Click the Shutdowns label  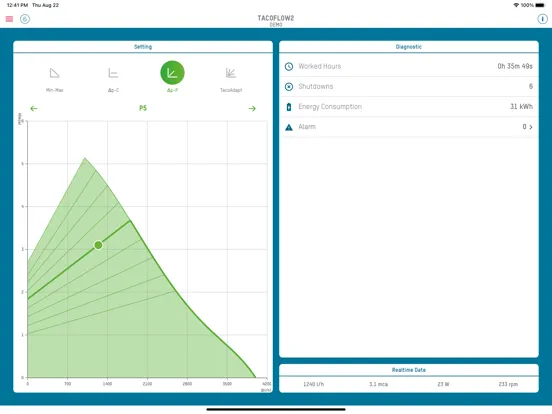pos(316,87)
